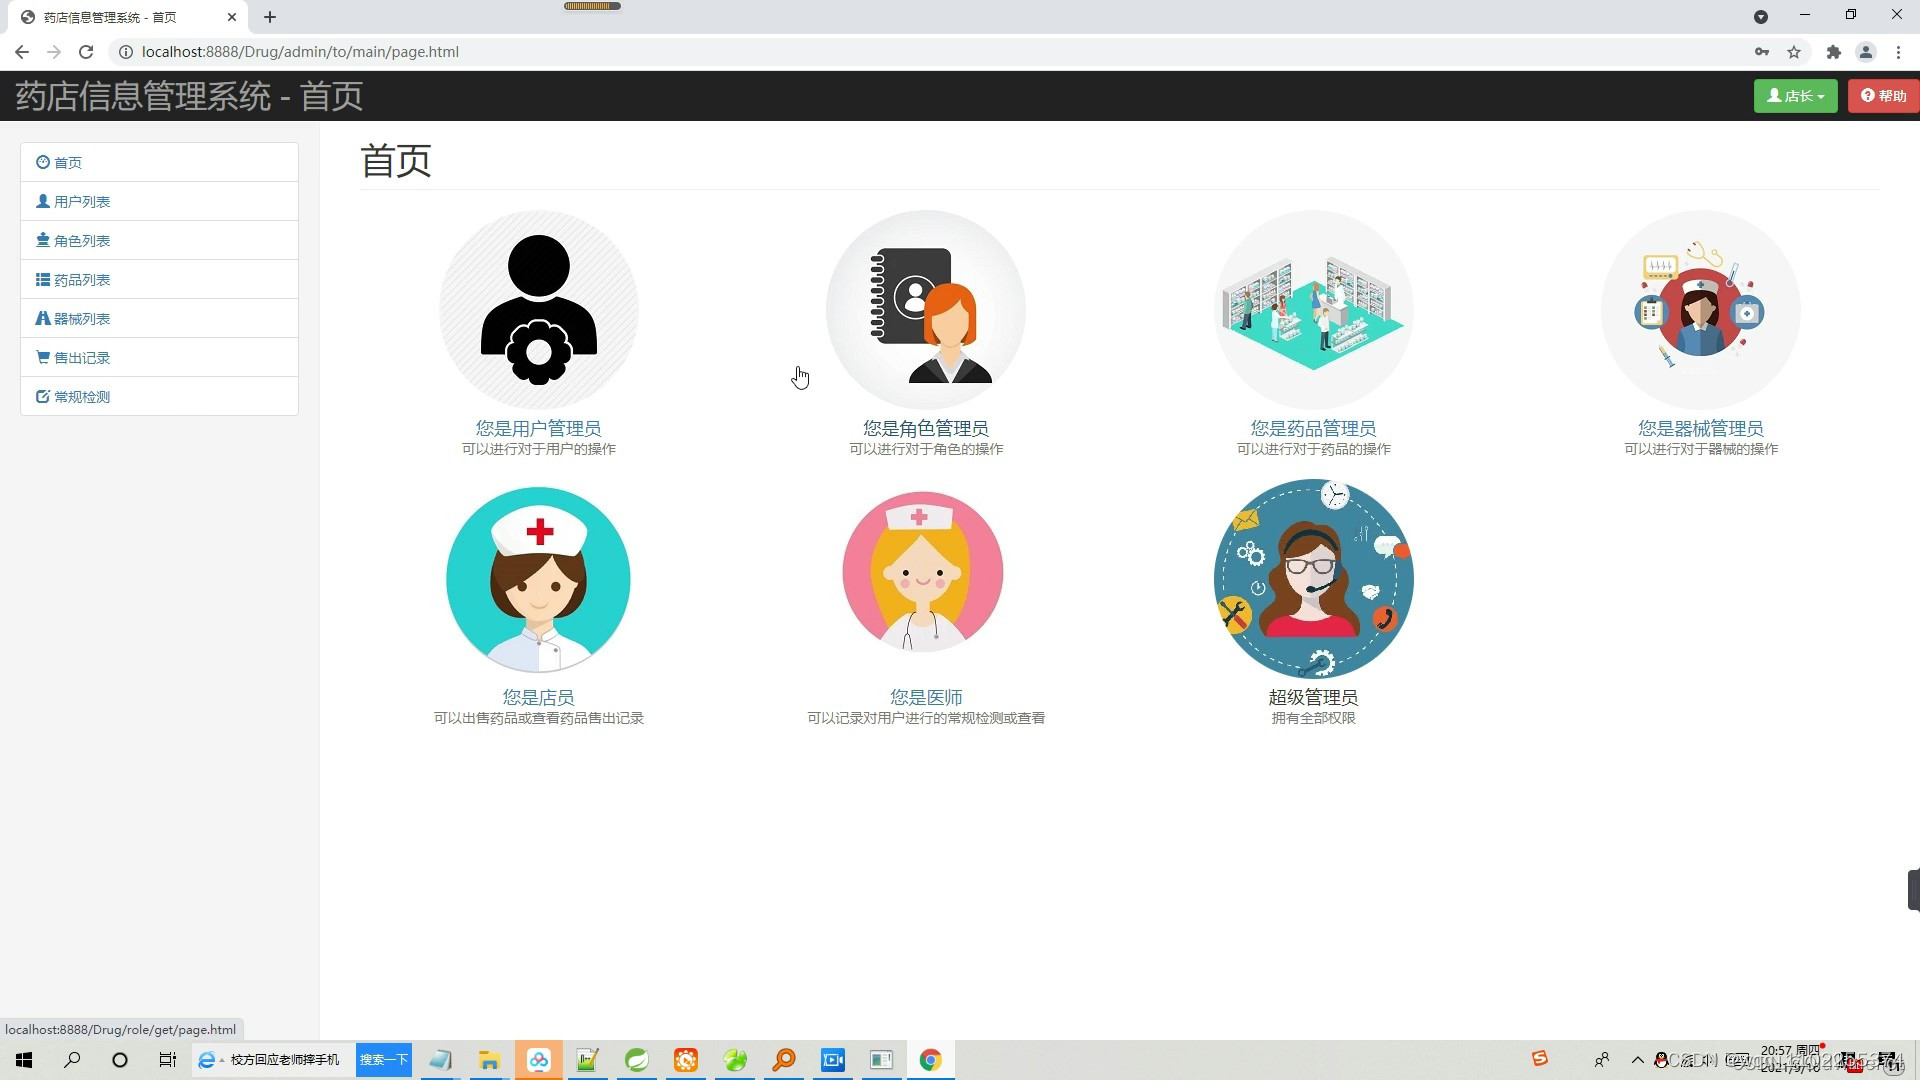Click the 搜索一下 search button
The width and height of the screenshot is (1920, 1080).
383,1060
